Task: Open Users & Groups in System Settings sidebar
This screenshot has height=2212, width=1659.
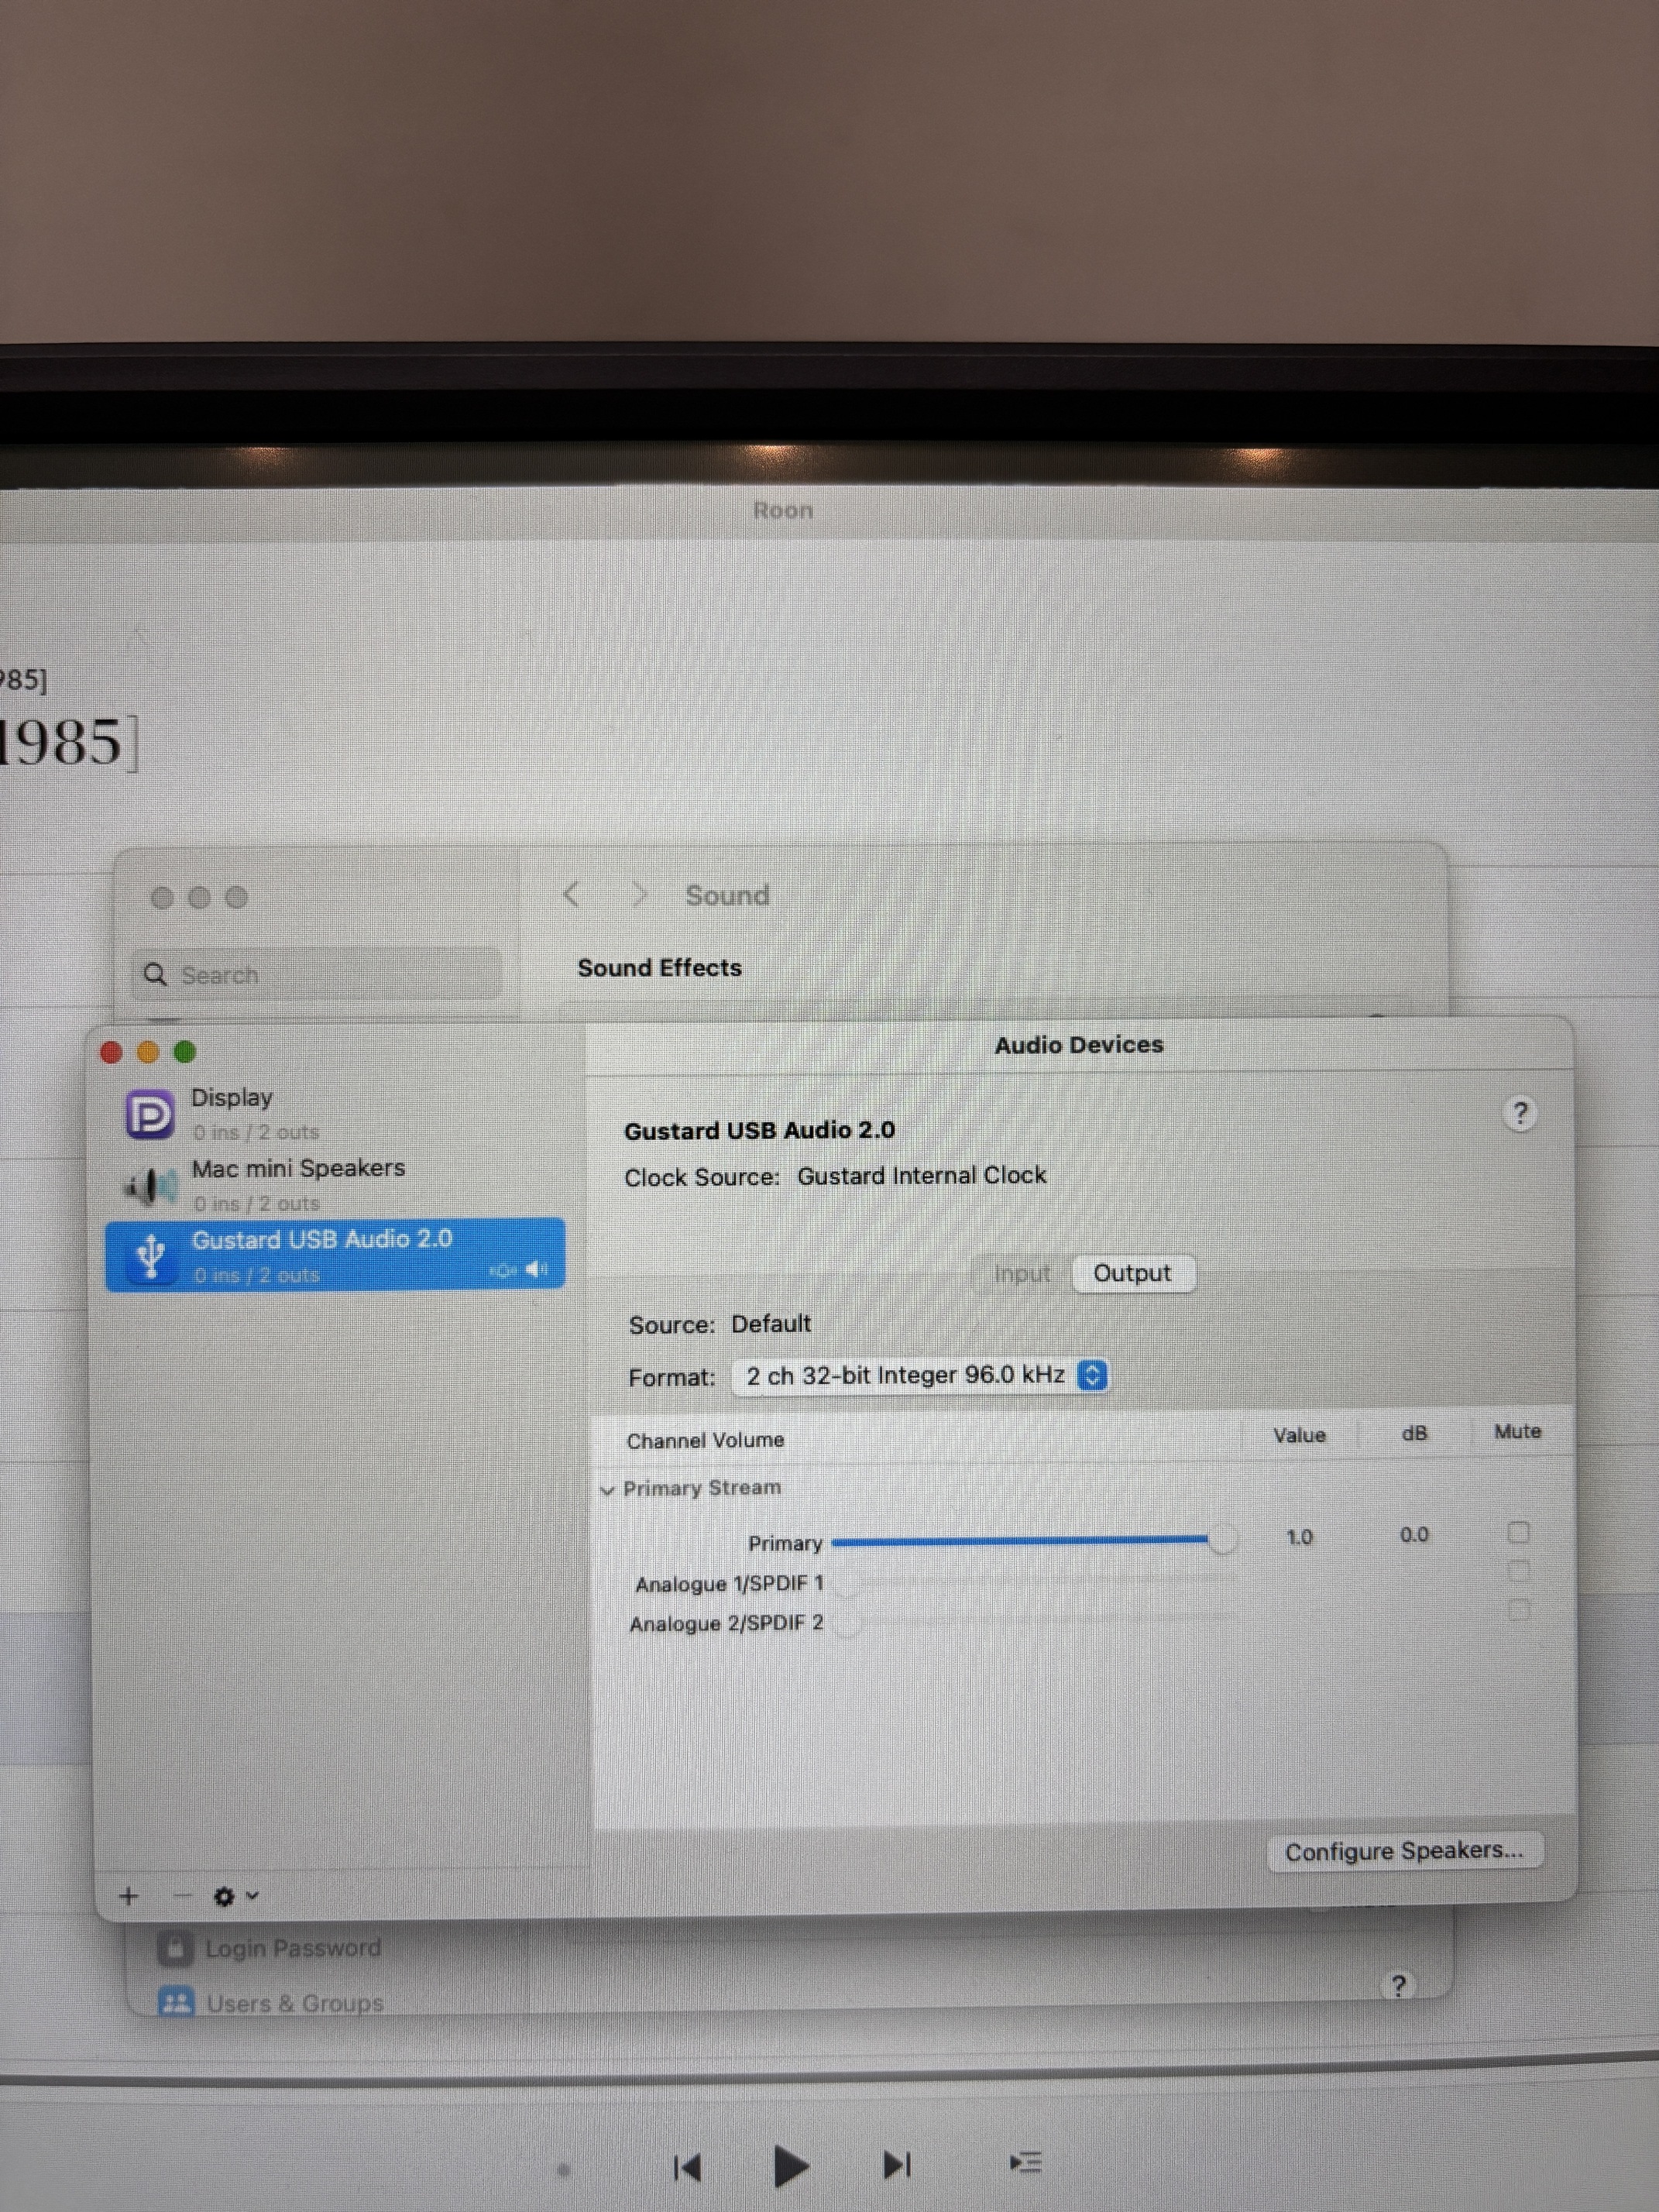Action: pyautogui.click(x=272, y=2003)
